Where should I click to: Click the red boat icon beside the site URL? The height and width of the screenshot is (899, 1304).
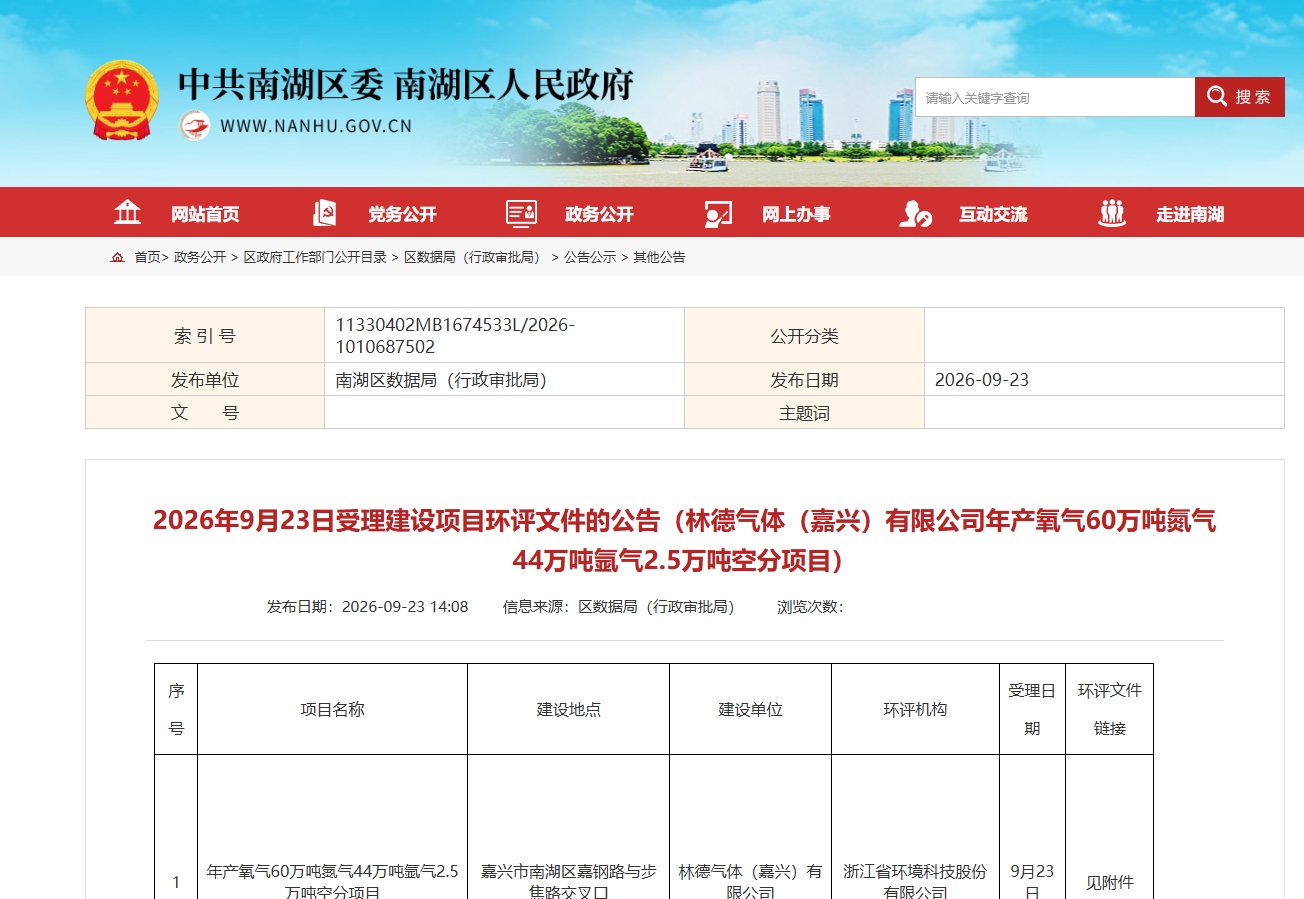[x=195, y=126]
